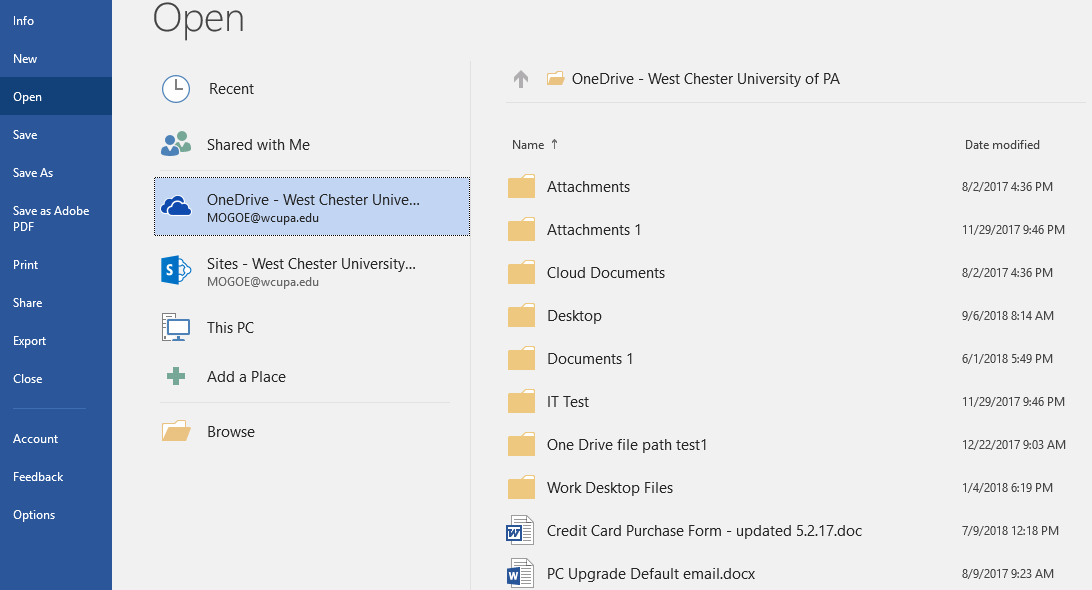Select Export in the left sidebar
This screenshot has width=1092, height=590.
30,341
